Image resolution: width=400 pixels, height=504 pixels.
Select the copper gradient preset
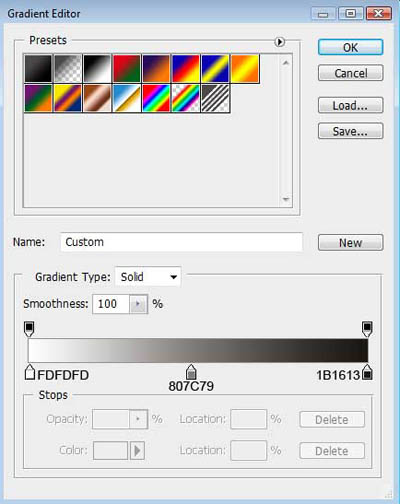tap(97, 98)
